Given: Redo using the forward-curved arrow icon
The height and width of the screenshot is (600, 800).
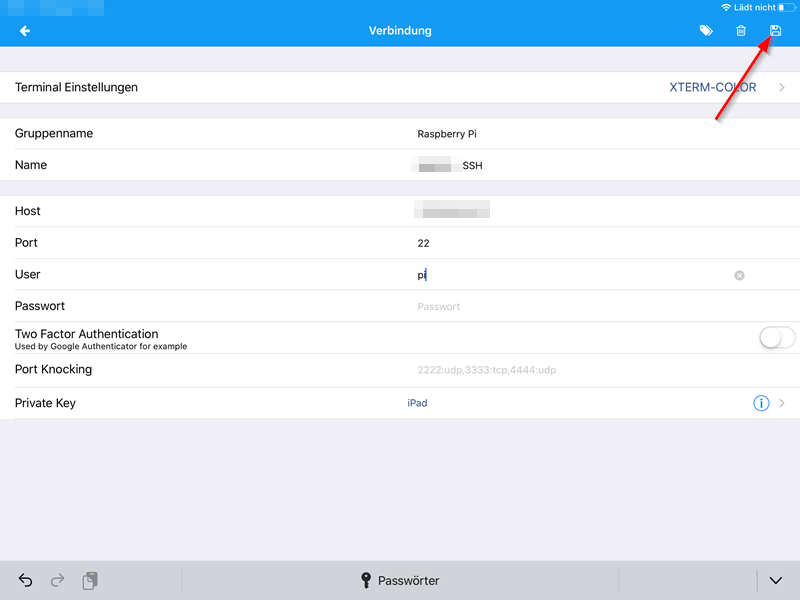Looking at the screenshot, I should 57,580.
